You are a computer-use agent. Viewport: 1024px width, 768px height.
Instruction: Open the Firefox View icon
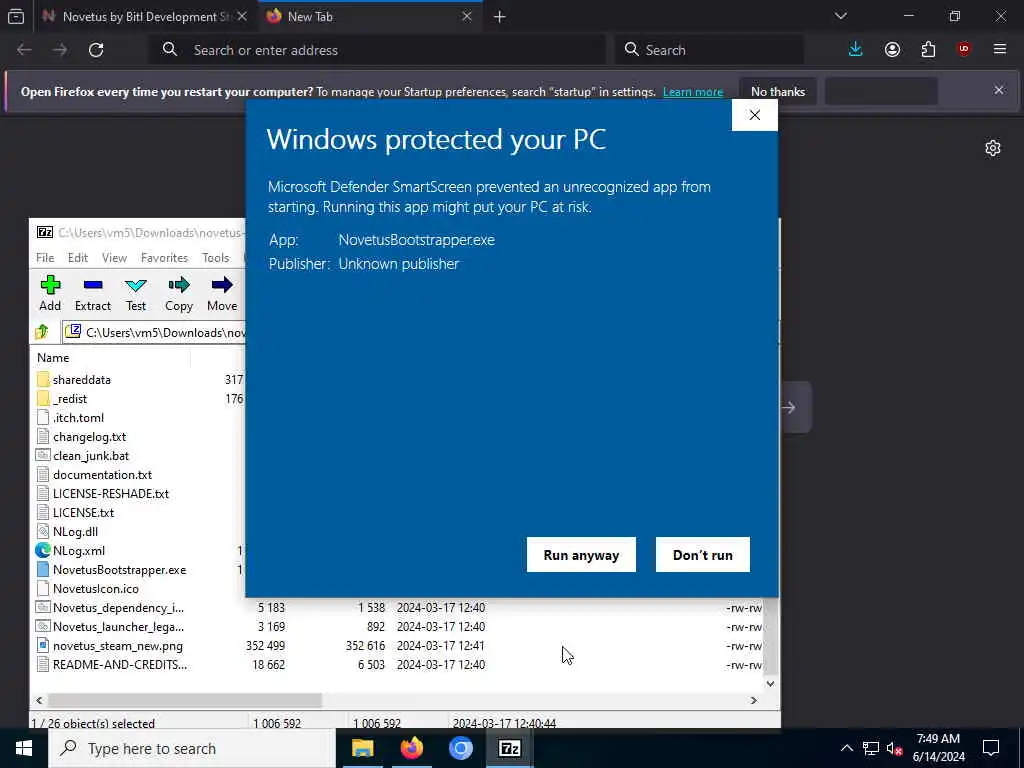coord(16,16)
